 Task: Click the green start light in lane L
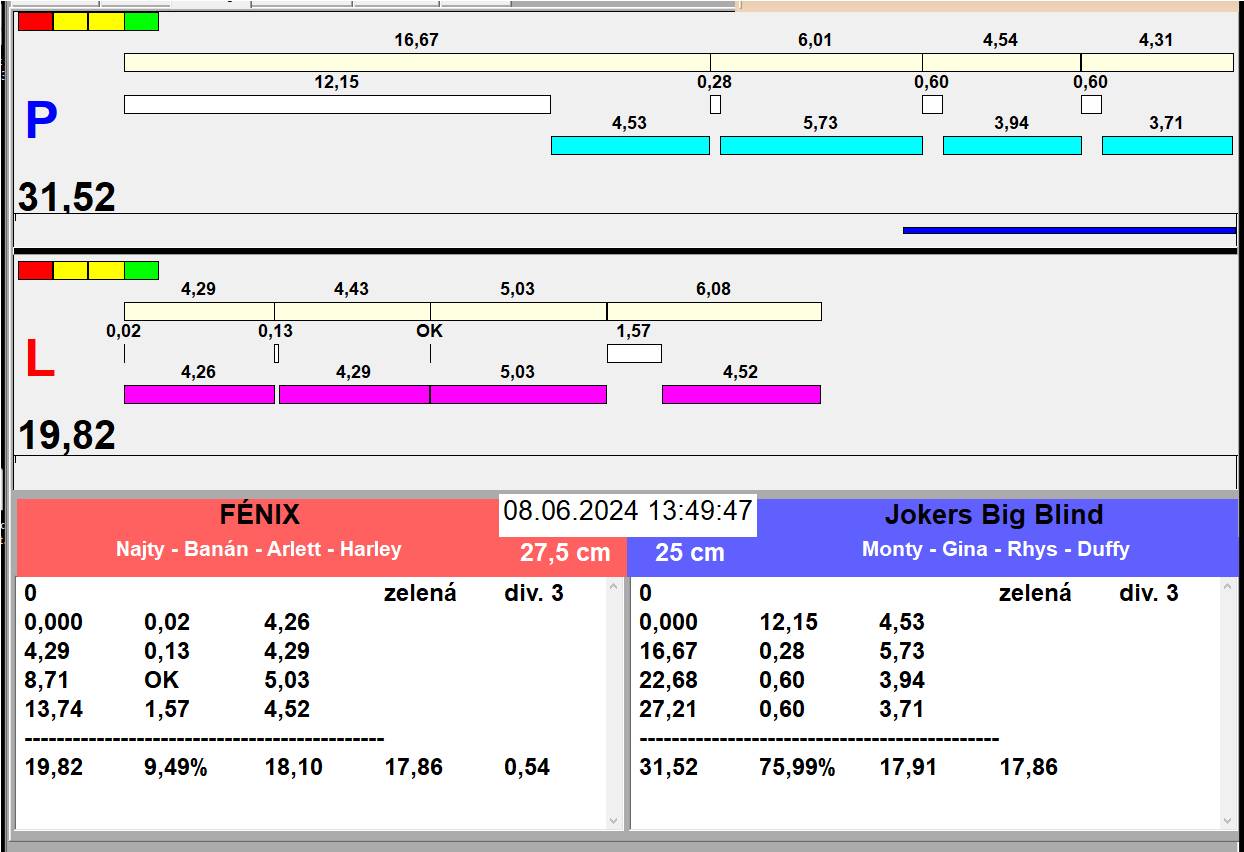tap(141, 270)
